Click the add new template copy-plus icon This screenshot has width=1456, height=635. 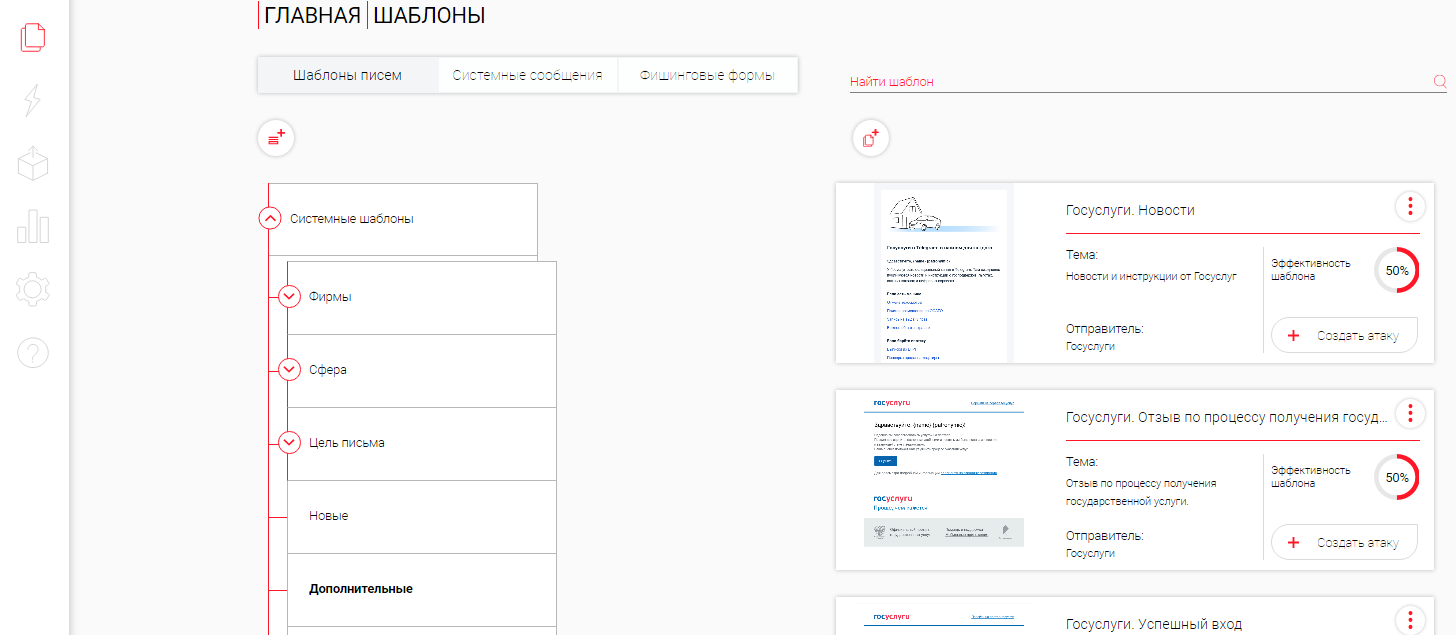[x=870, y=138]
